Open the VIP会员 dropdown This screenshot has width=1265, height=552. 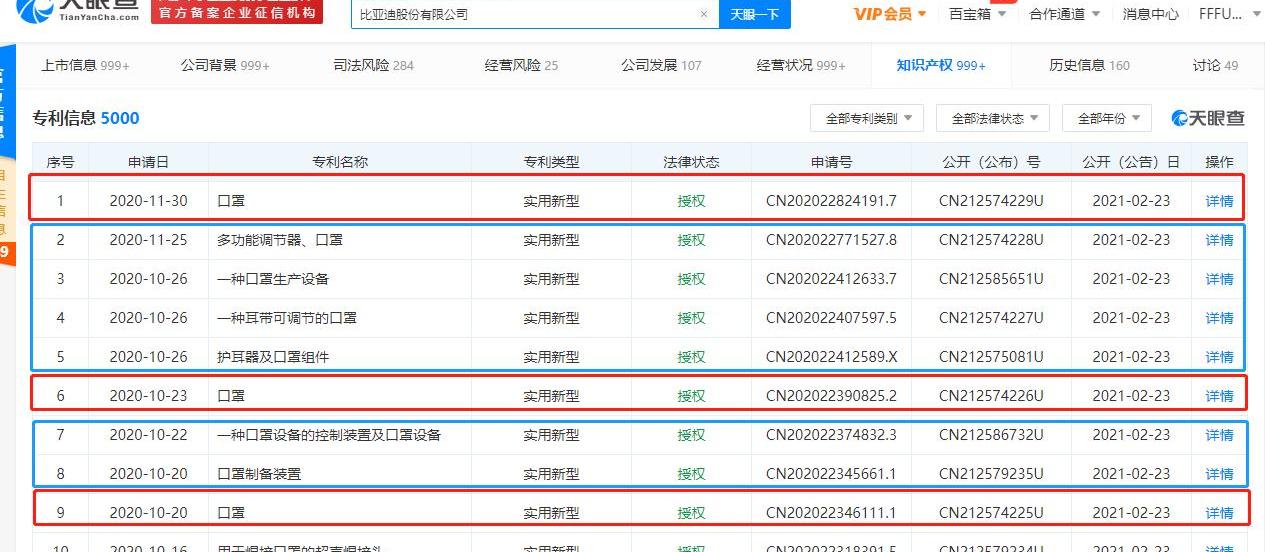click(890, 14)
